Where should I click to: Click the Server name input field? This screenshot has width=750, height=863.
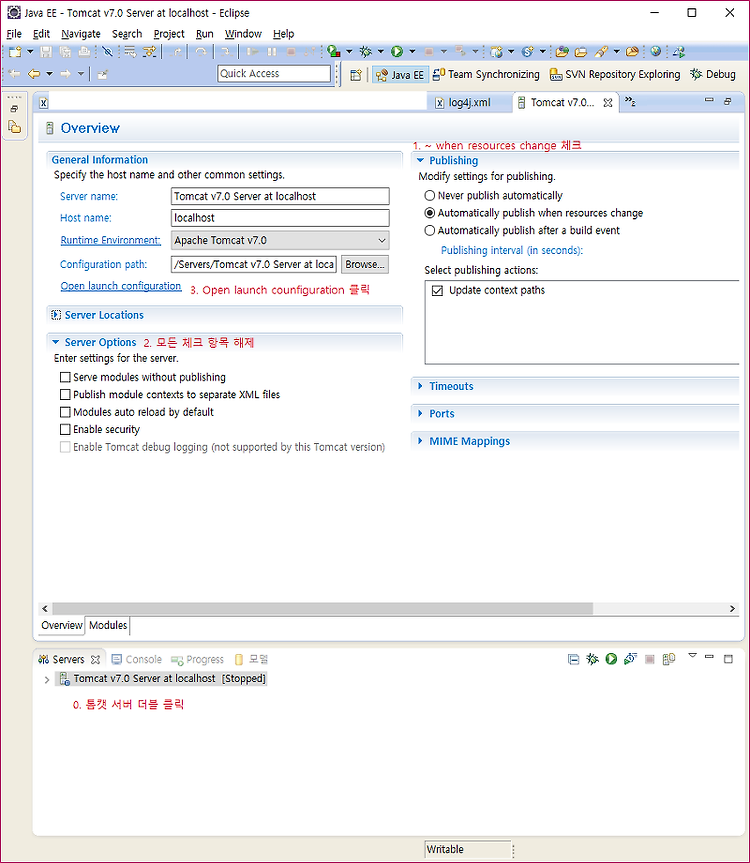tap(280, 196)
